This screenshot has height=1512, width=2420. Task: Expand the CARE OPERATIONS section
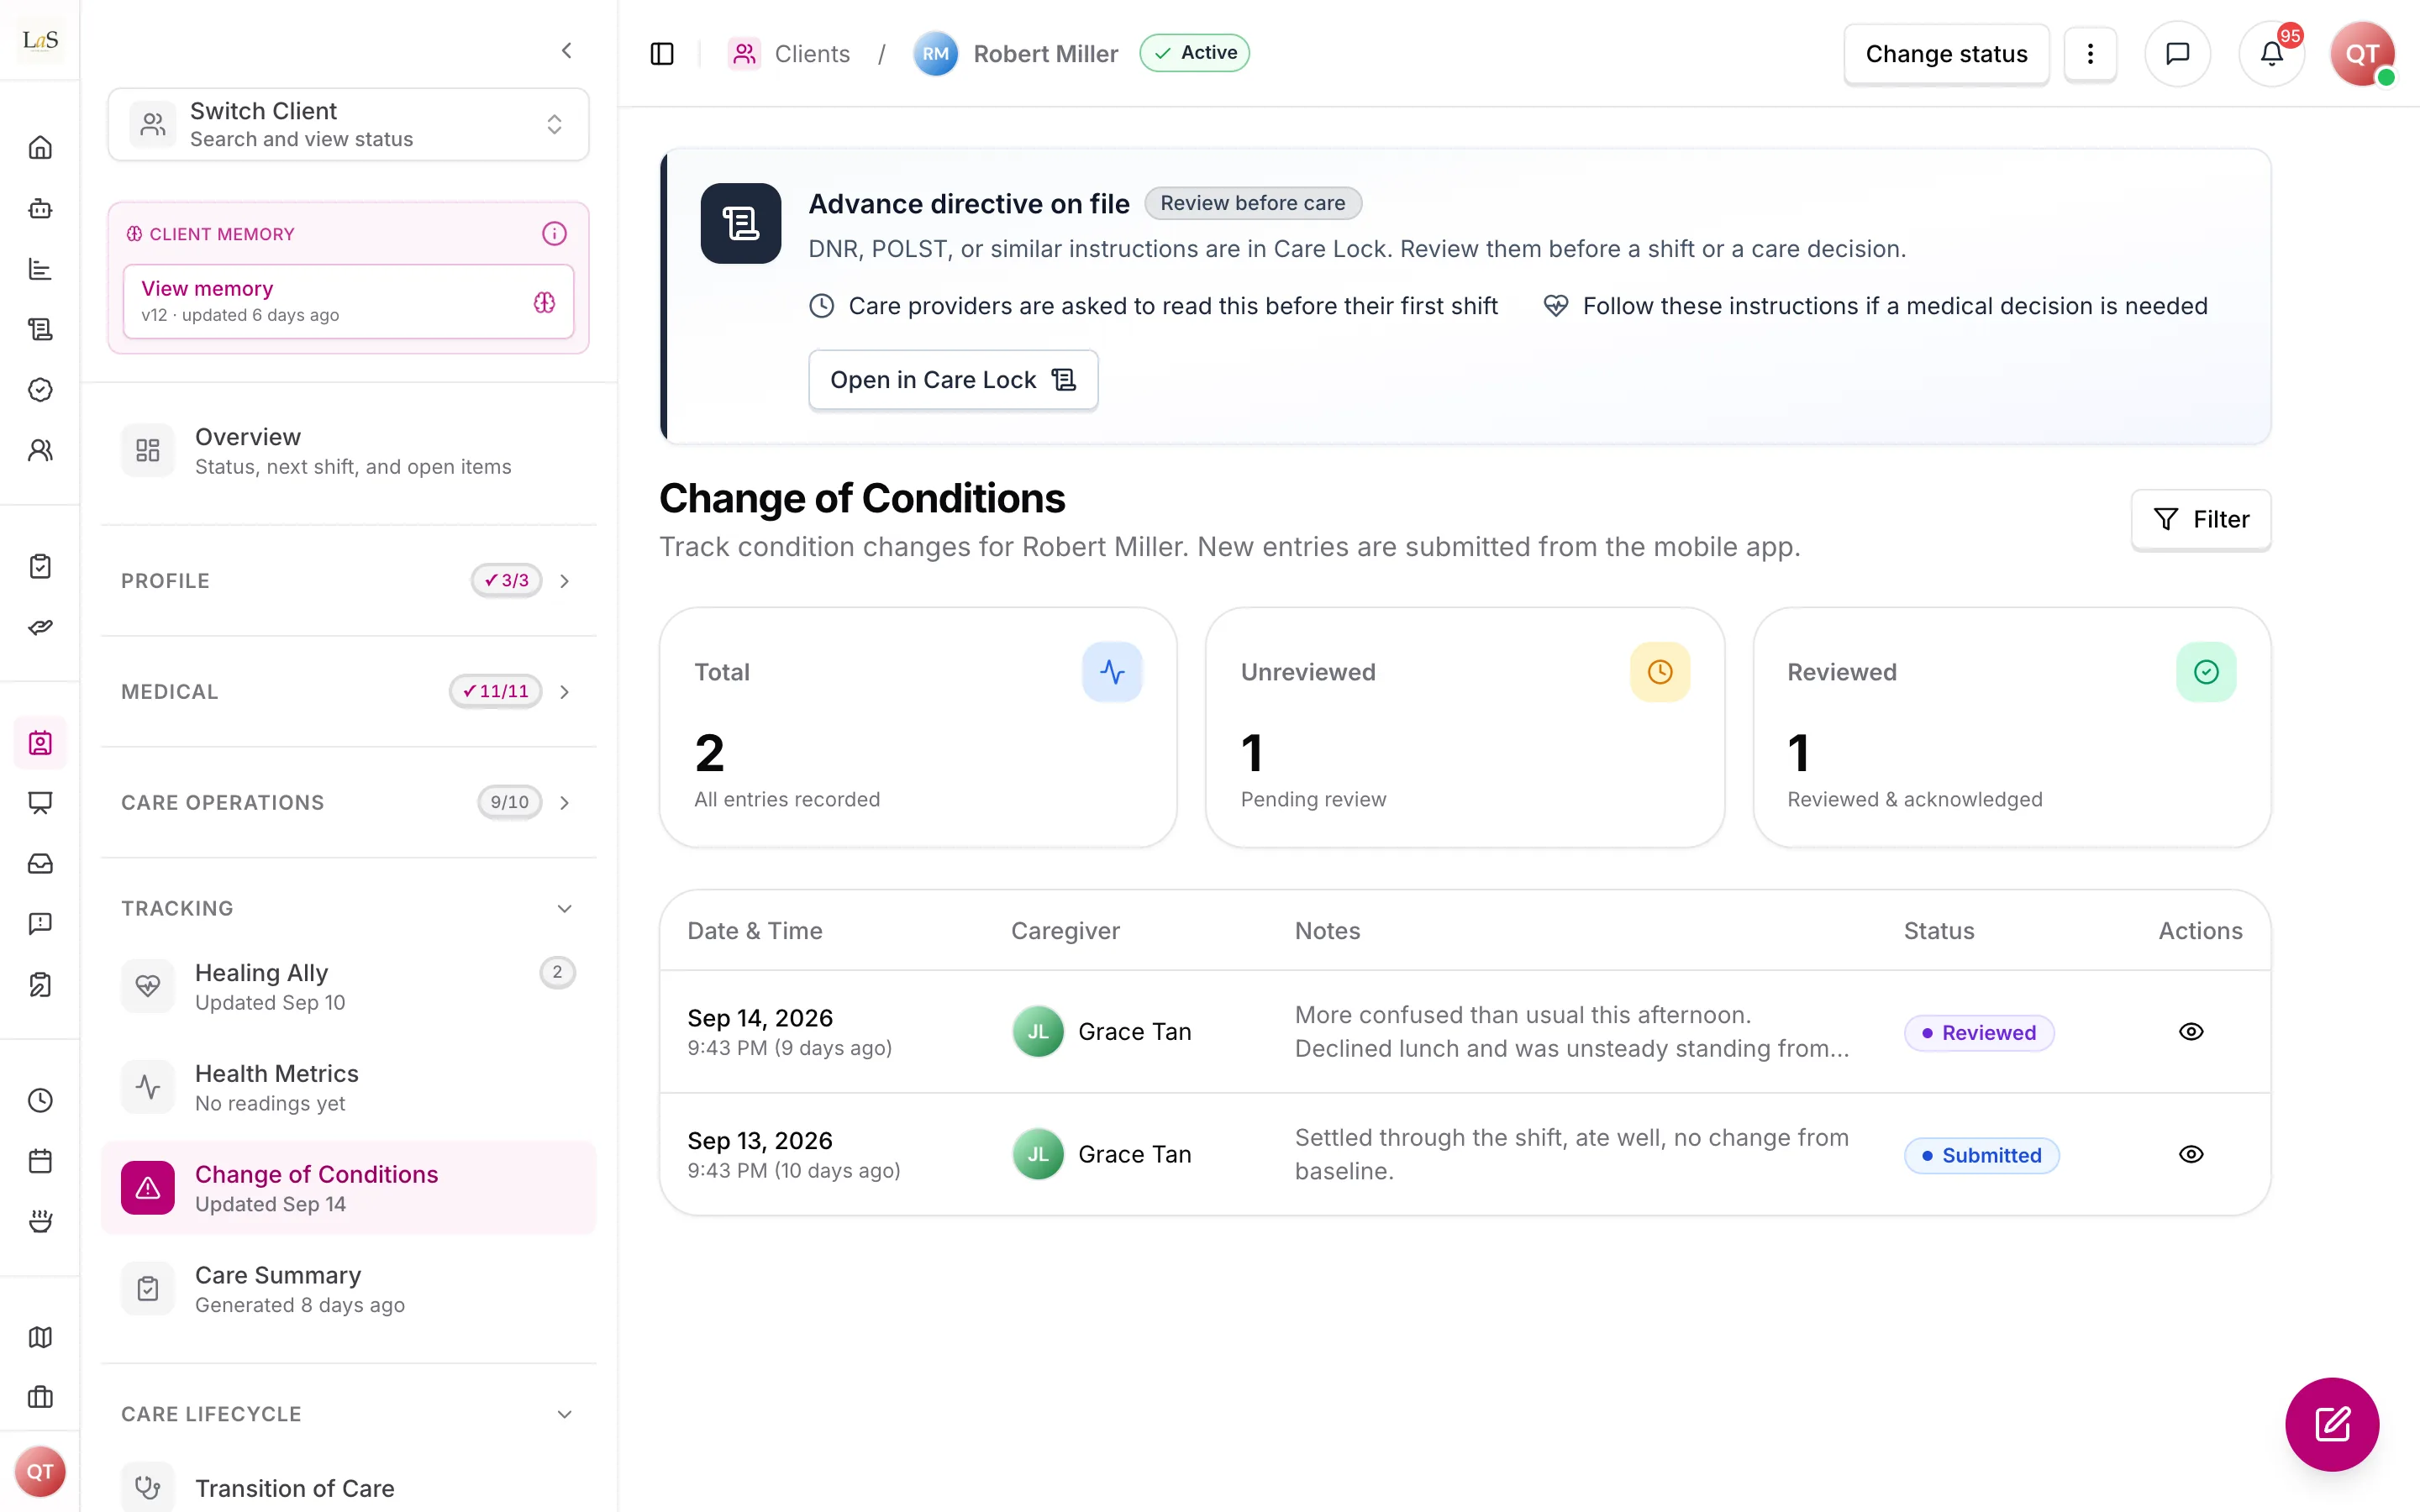tap(348, 802)
